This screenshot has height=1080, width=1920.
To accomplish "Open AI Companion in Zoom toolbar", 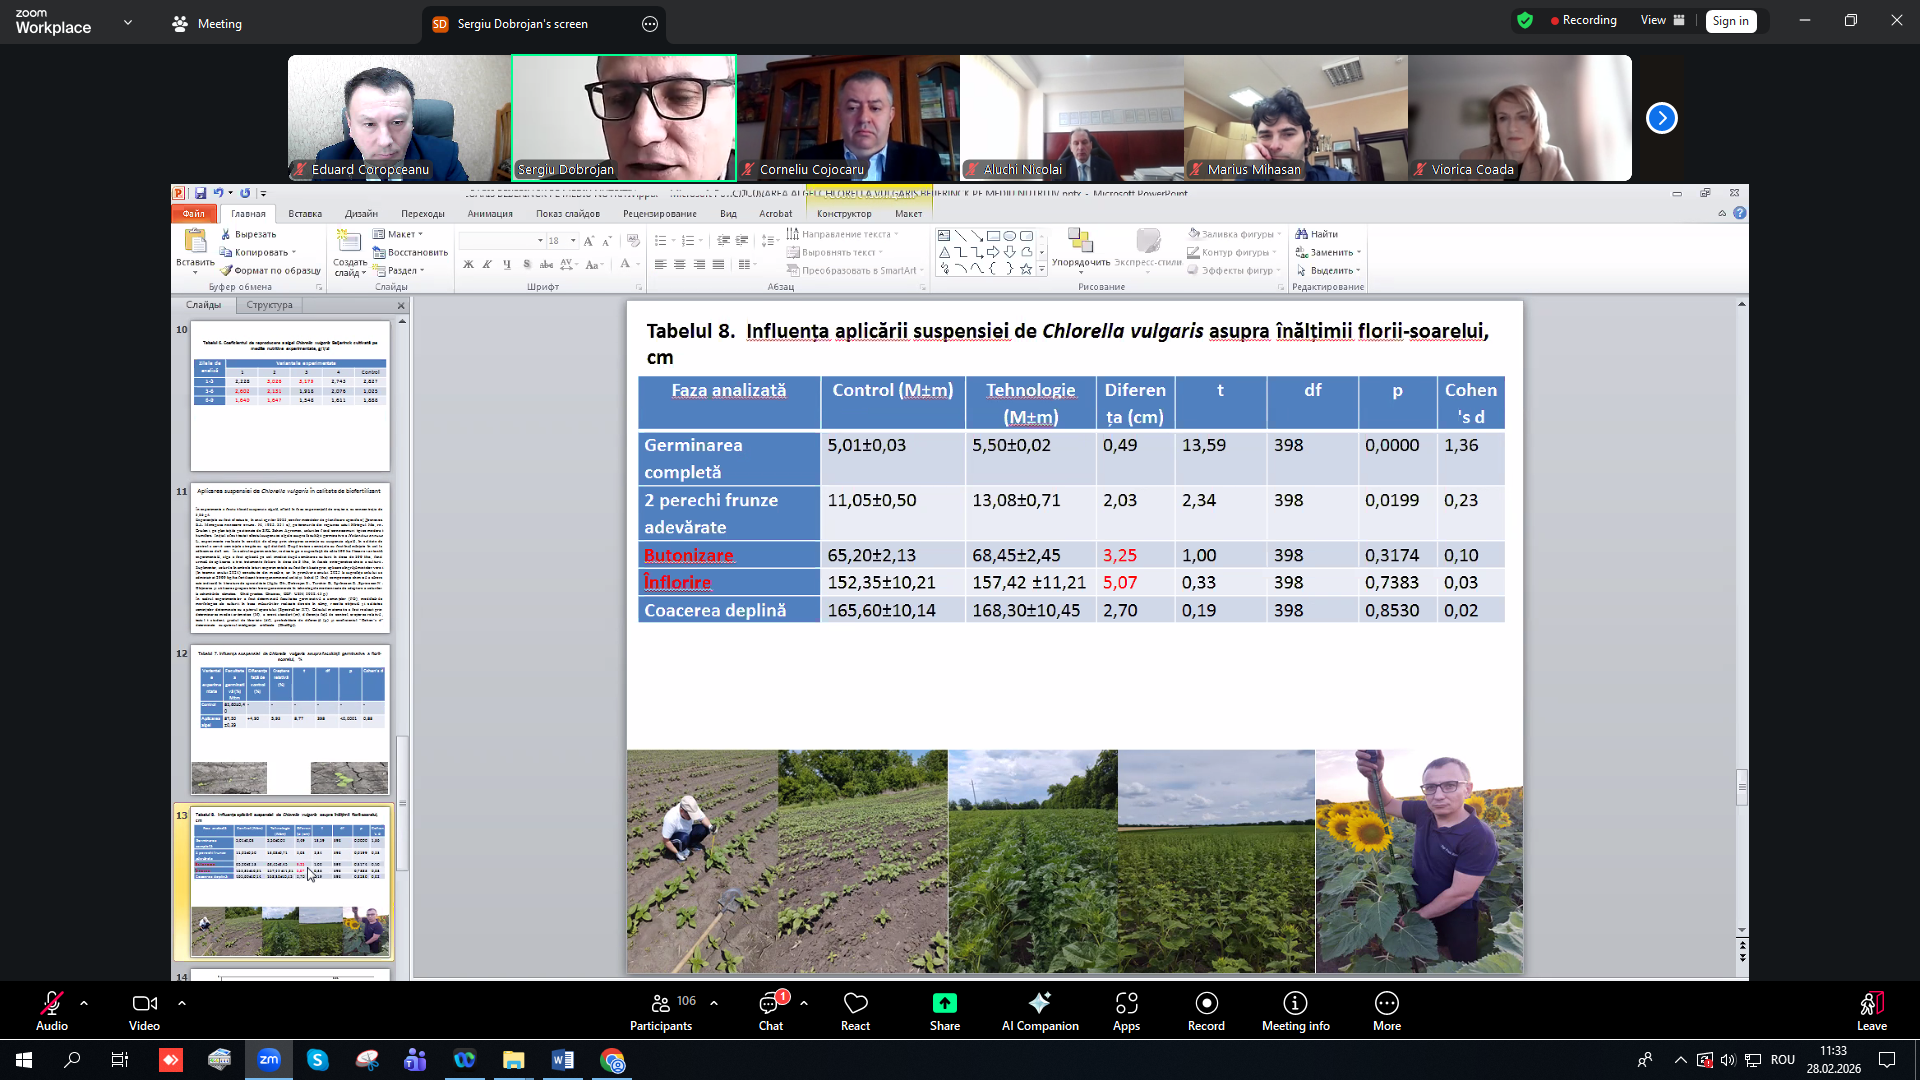I will (x=1040, y=1003).
